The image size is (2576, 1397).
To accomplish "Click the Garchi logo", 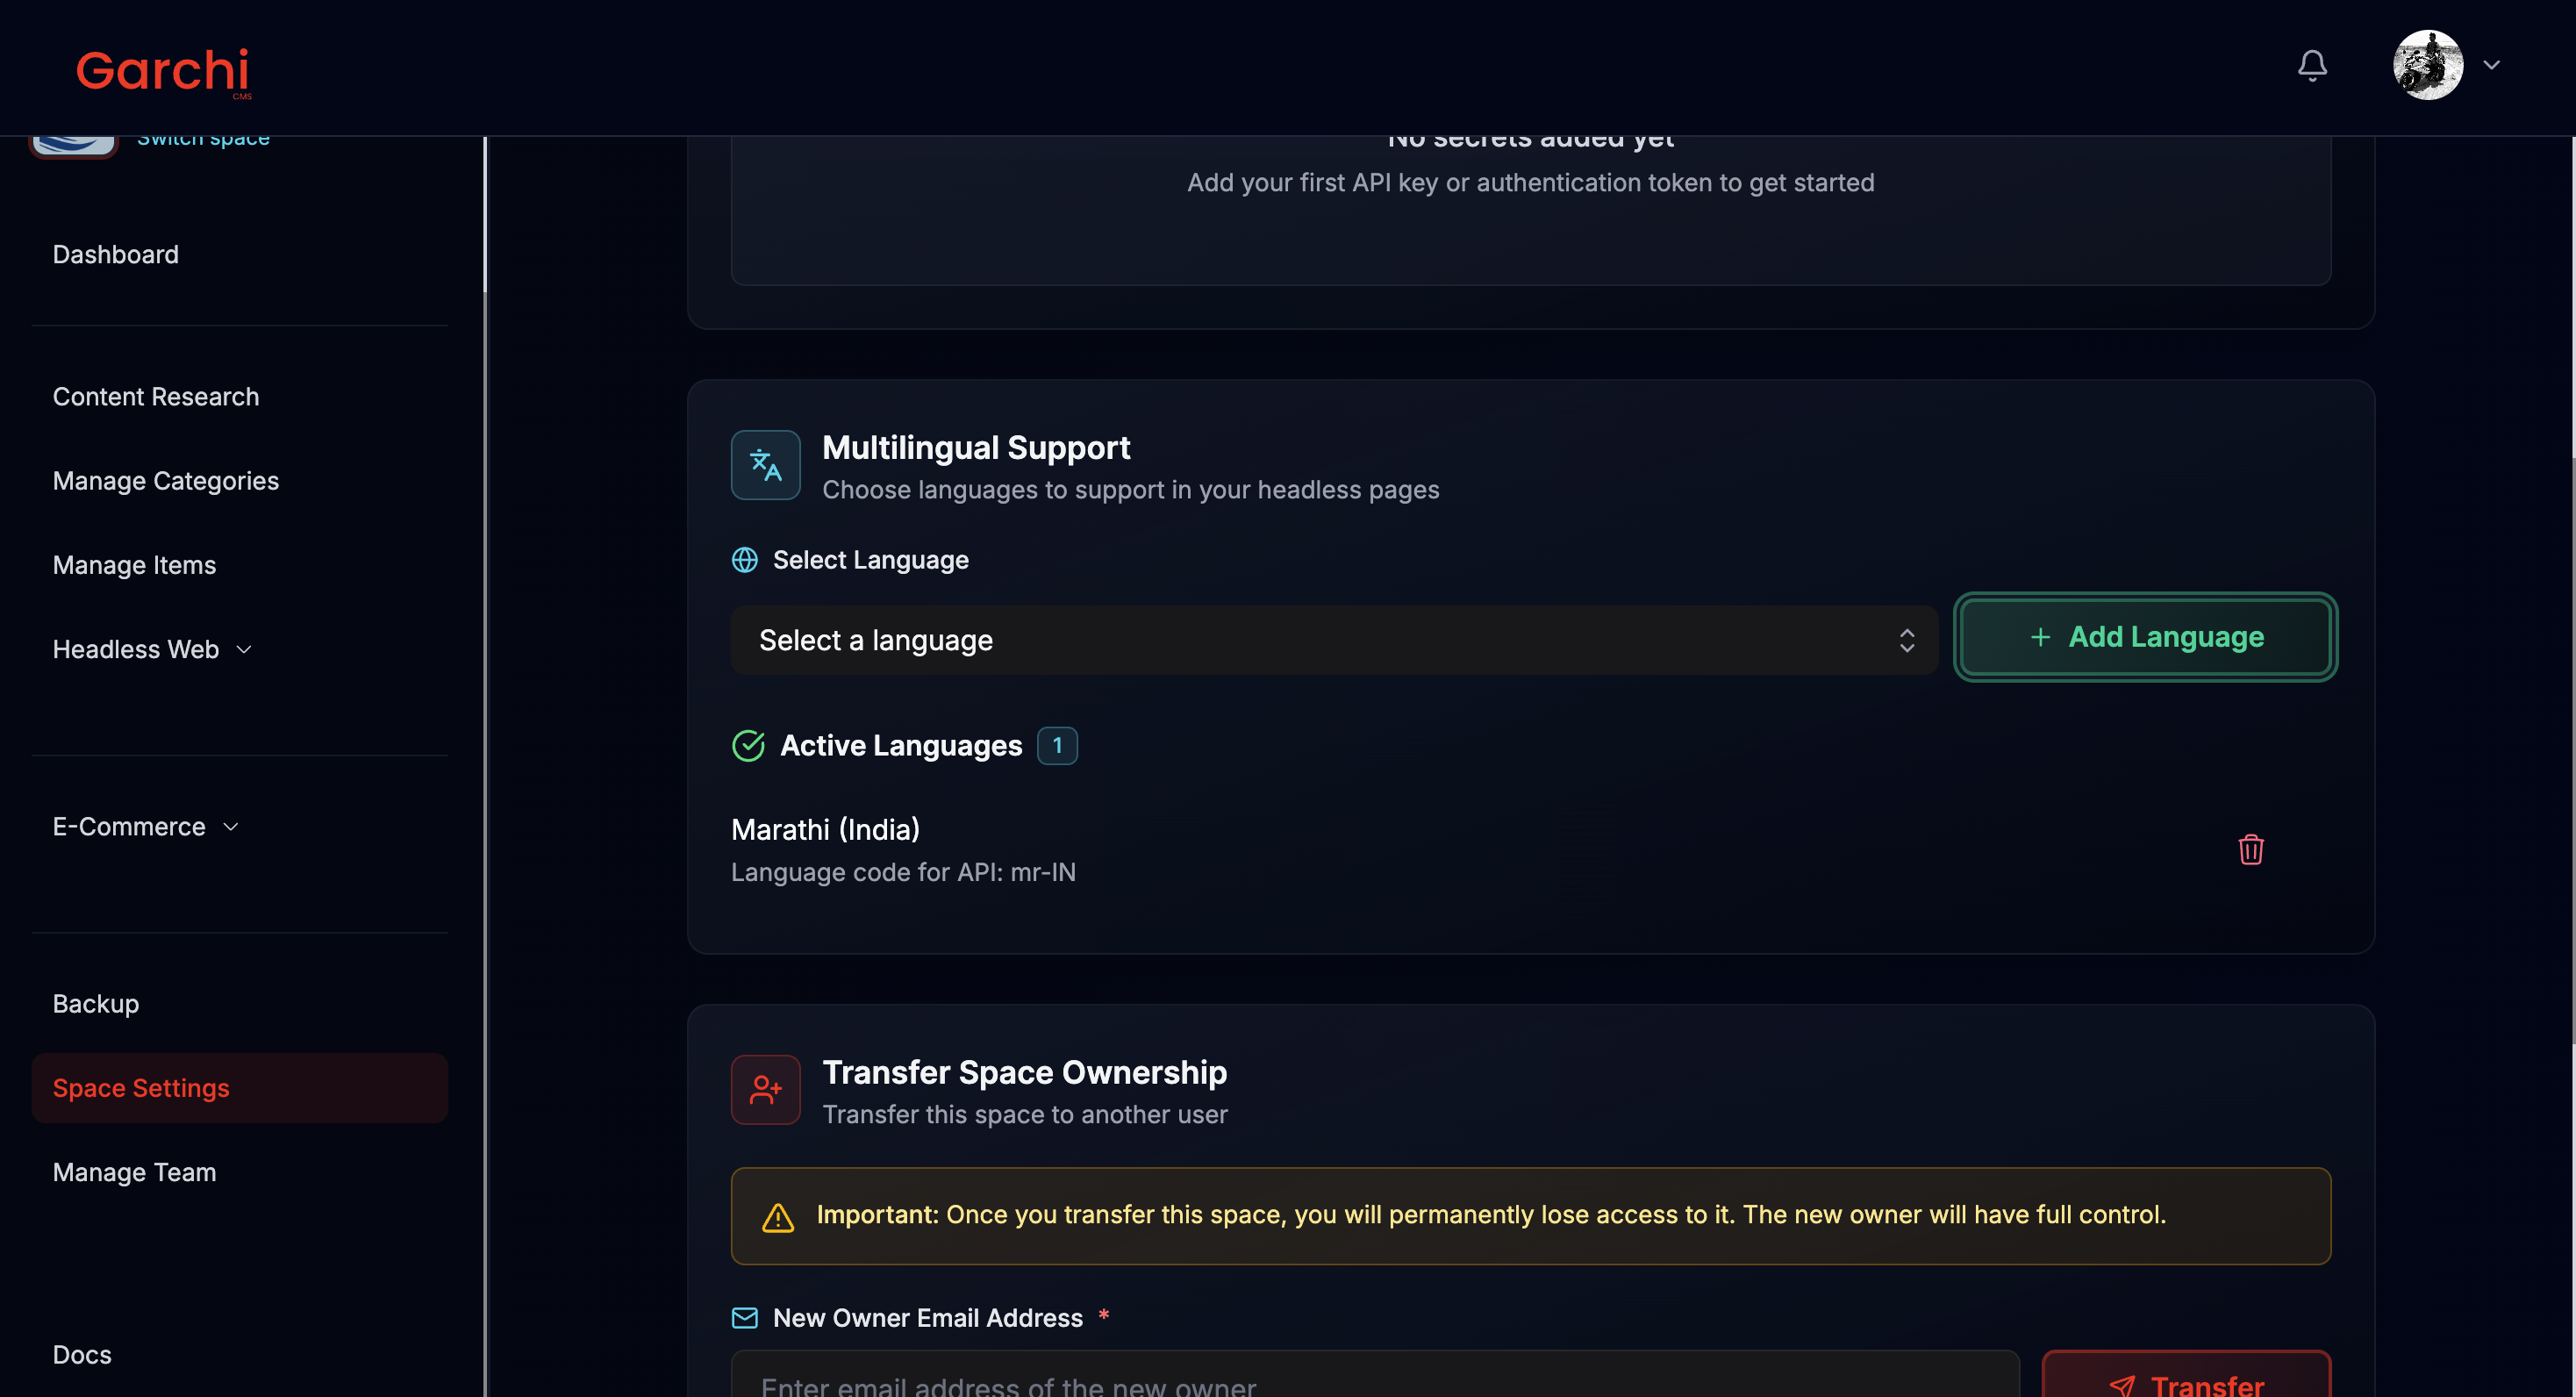I will (x=163, y=71).
